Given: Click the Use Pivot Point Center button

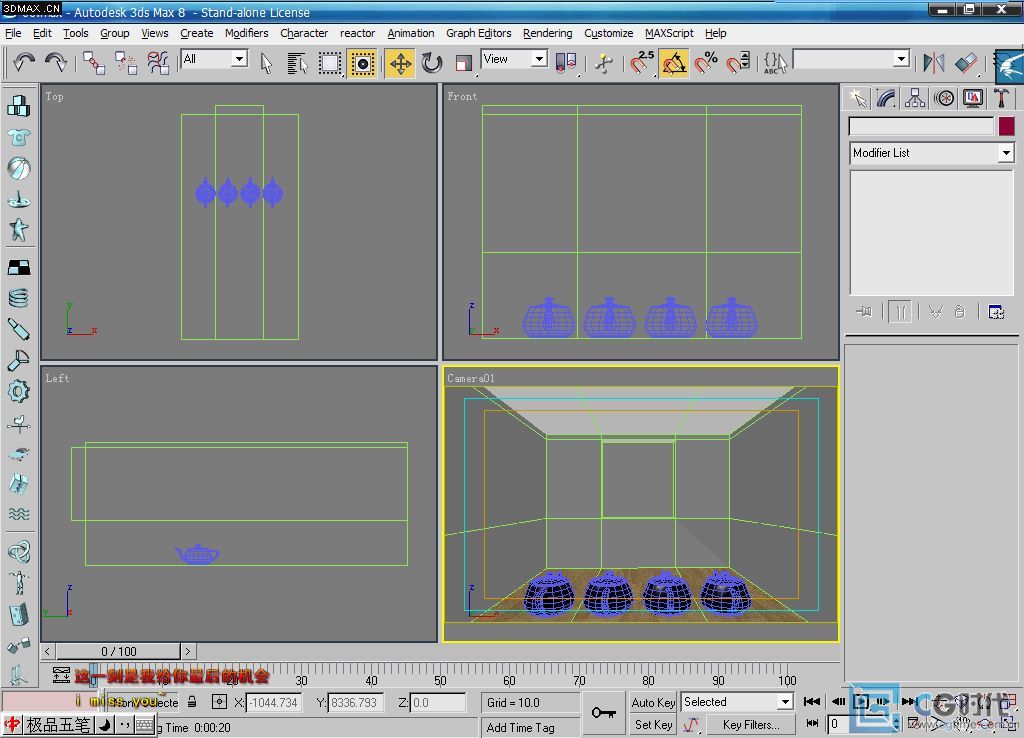Looking at the screenshot, I should pyautogui.click(x=566, y=63).
